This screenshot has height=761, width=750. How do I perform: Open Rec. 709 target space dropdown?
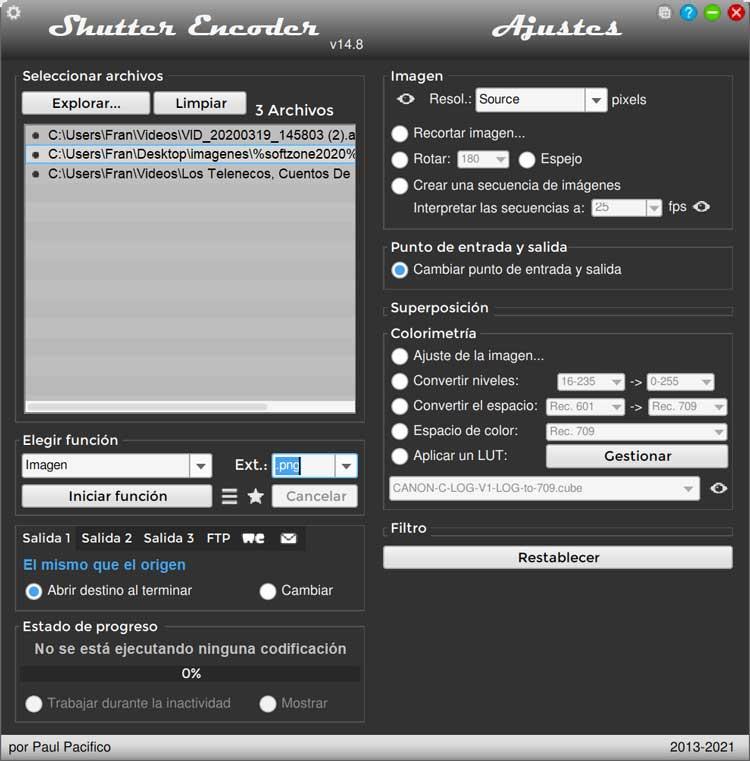coord(687,406)
